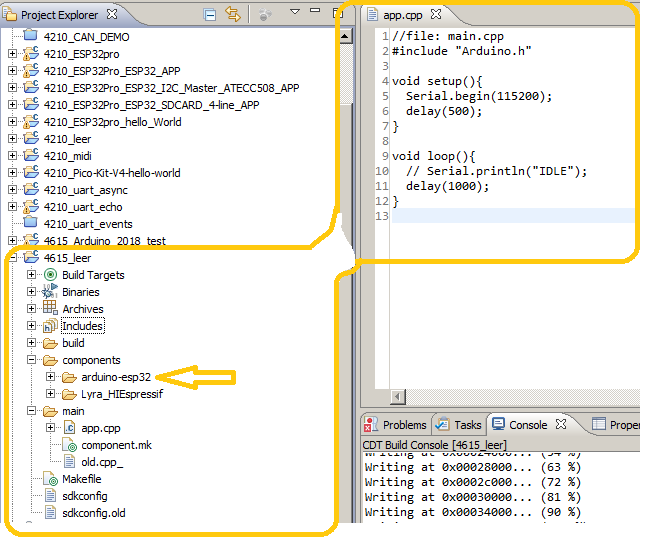
Task: Click the sdkconfig file icon
Action: point(50,496)
